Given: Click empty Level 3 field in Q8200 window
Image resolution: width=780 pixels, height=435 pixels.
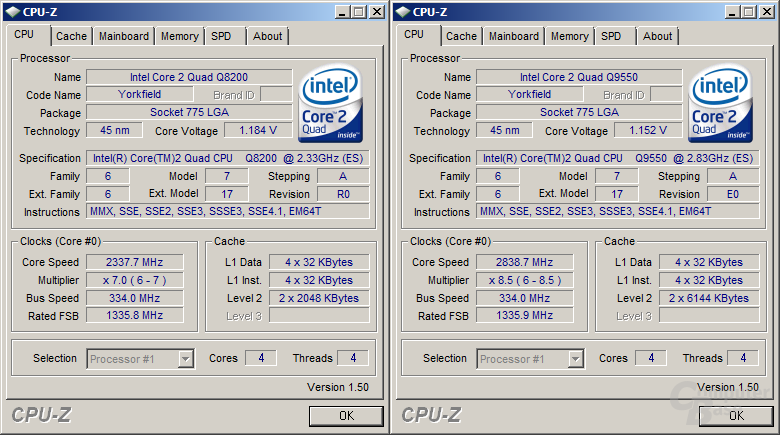Looking at the screenshot, I should coord(319,315).
